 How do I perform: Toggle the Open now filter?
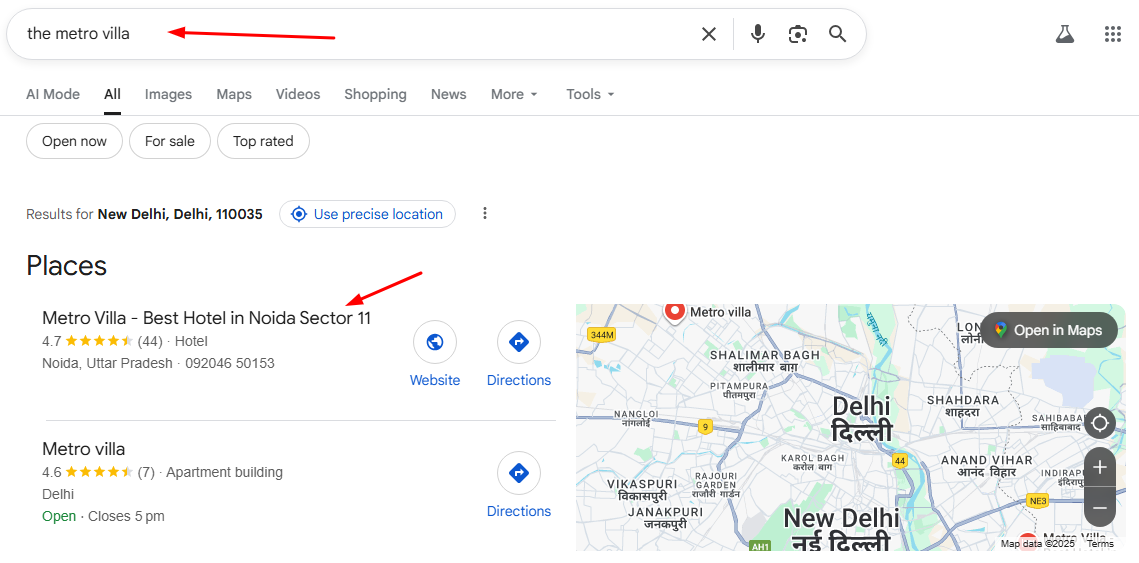point(74,141)
